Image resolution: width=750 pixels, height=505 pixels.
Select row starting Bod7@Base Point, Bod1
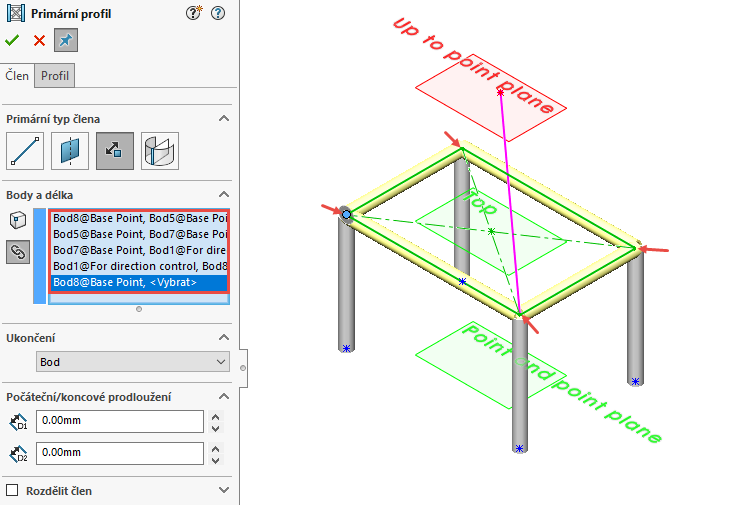(x=139, y=250)
